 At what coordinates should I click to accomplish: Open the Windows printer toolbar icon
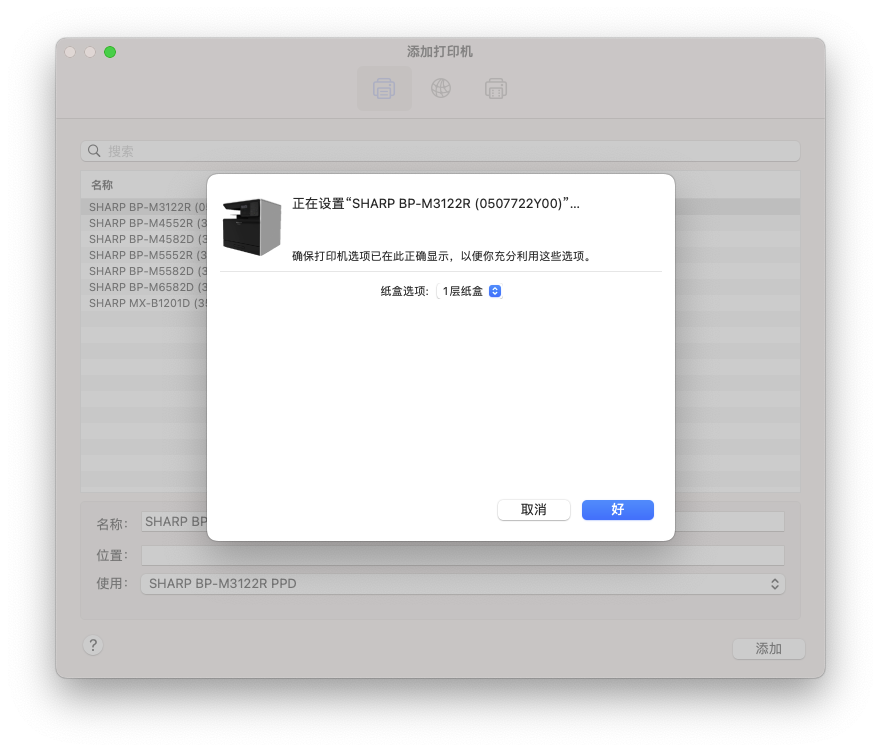496,88
